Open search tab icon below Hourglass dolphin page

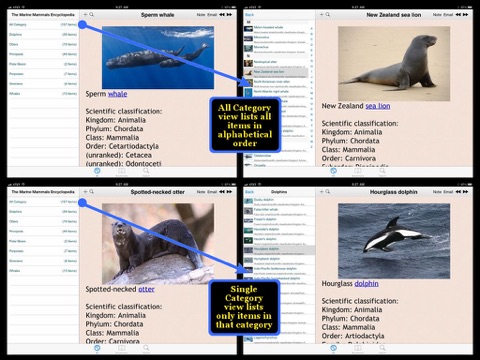382,349
